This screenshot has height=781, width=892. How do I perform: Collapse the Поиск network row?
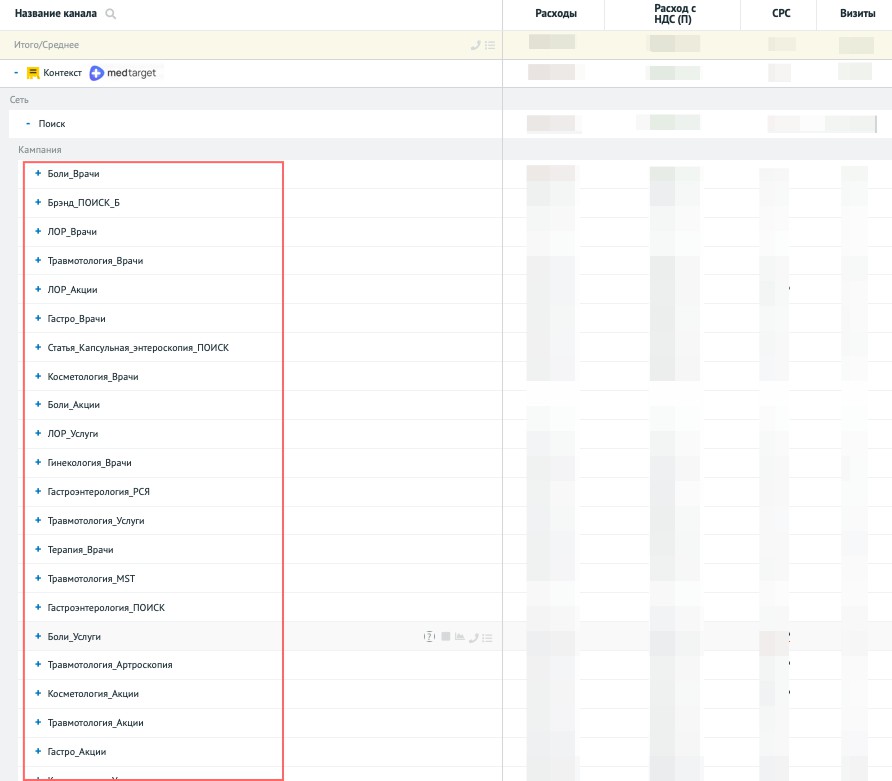[28, 123]
